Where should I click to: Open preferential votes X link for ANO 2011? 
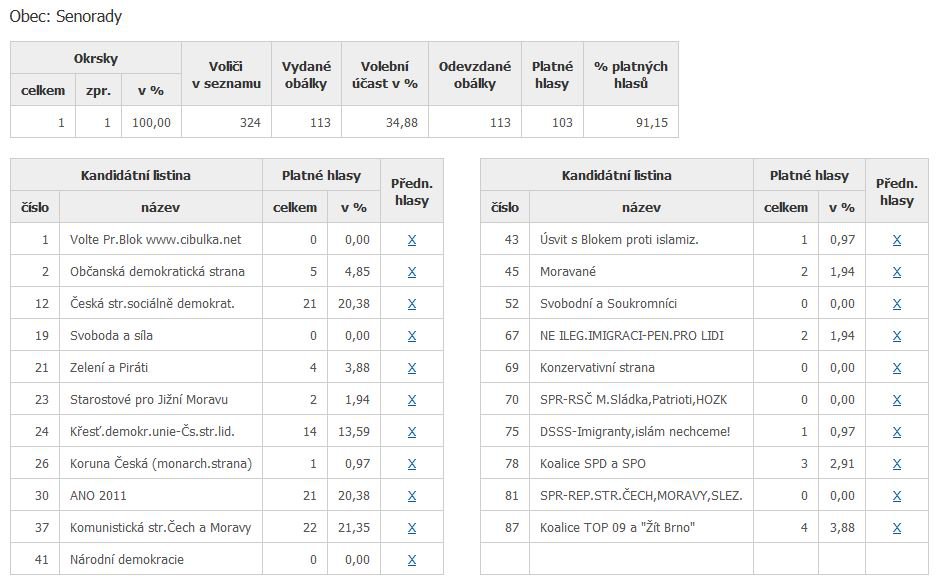click(411, 496)
